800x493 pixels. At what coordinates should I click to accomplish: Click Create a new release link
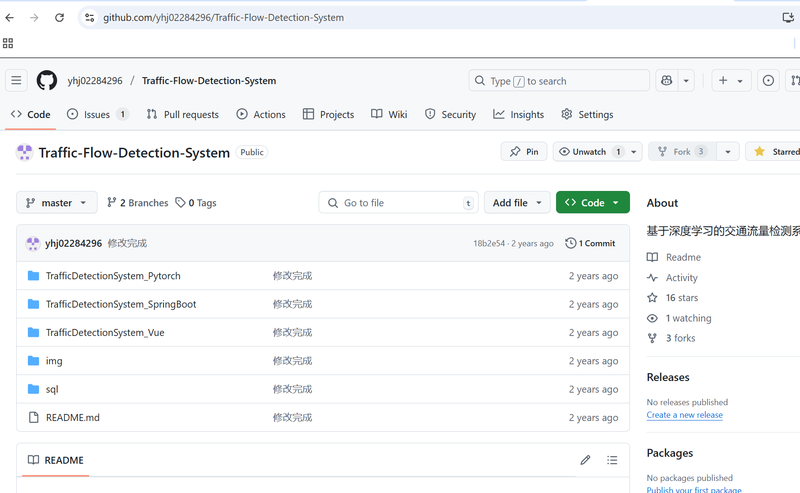coord(685,415)
